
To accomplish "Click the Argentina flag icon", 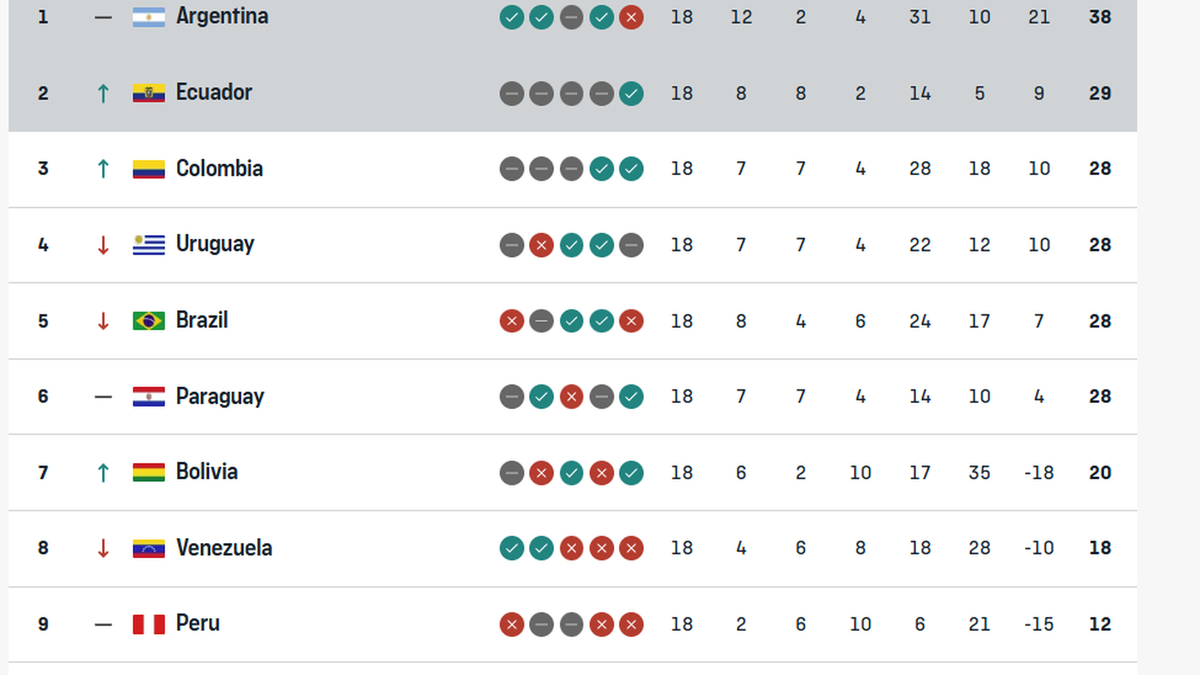I will tap(148, 17).
